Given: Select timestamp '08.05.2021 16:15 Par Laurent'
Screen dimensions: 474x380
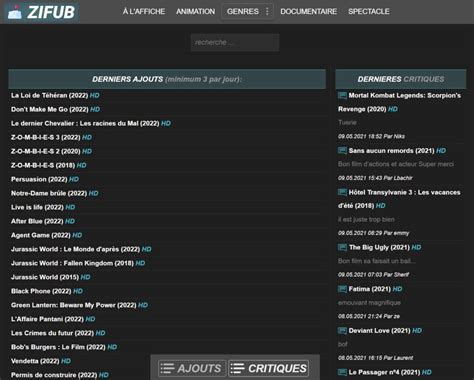Looking at the screenshot, I should 375,358.
